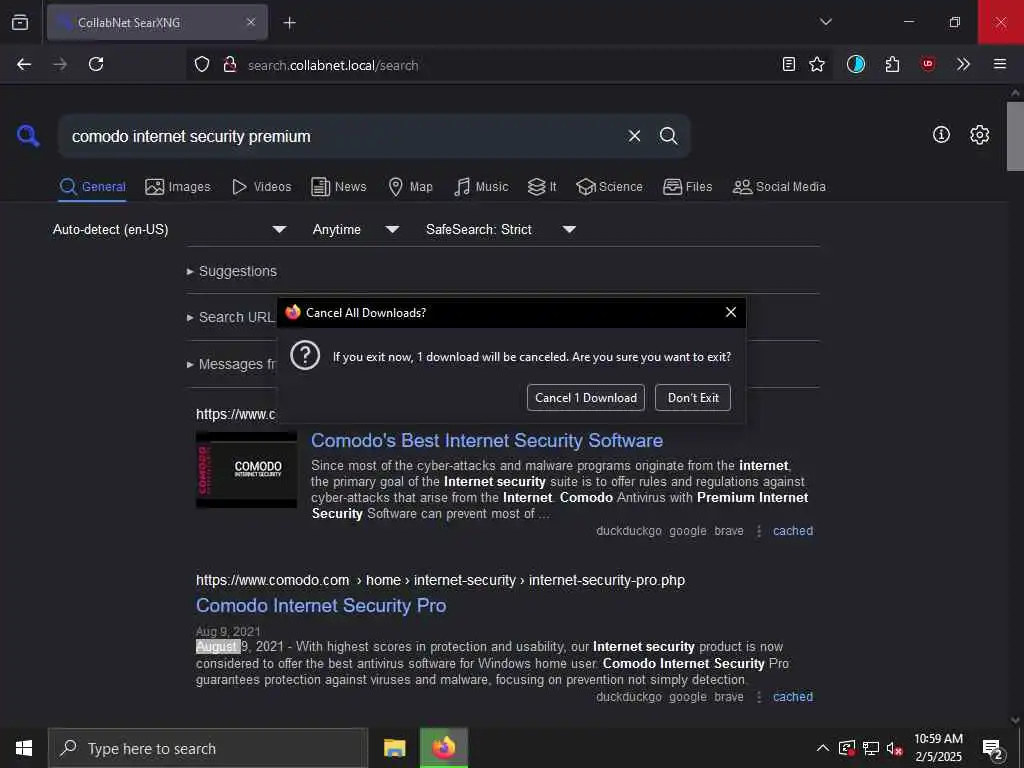
Task: Click the Don't Exit button
Action: coord(693,398)
